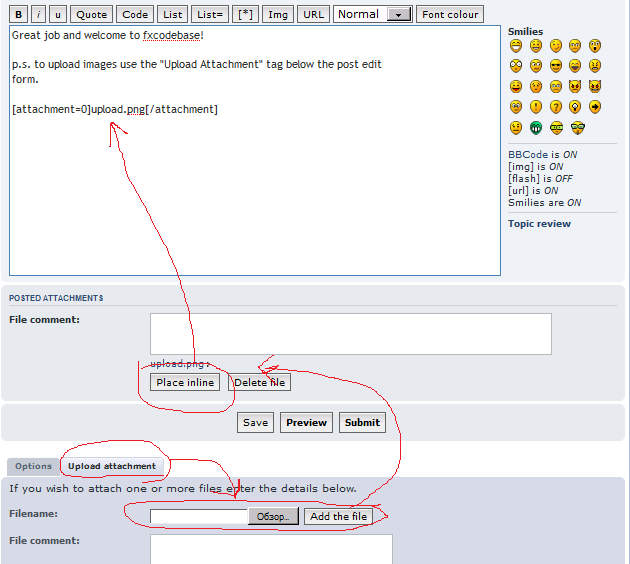Insert the Razz tongue-out smiley

[x=516, y=86]
